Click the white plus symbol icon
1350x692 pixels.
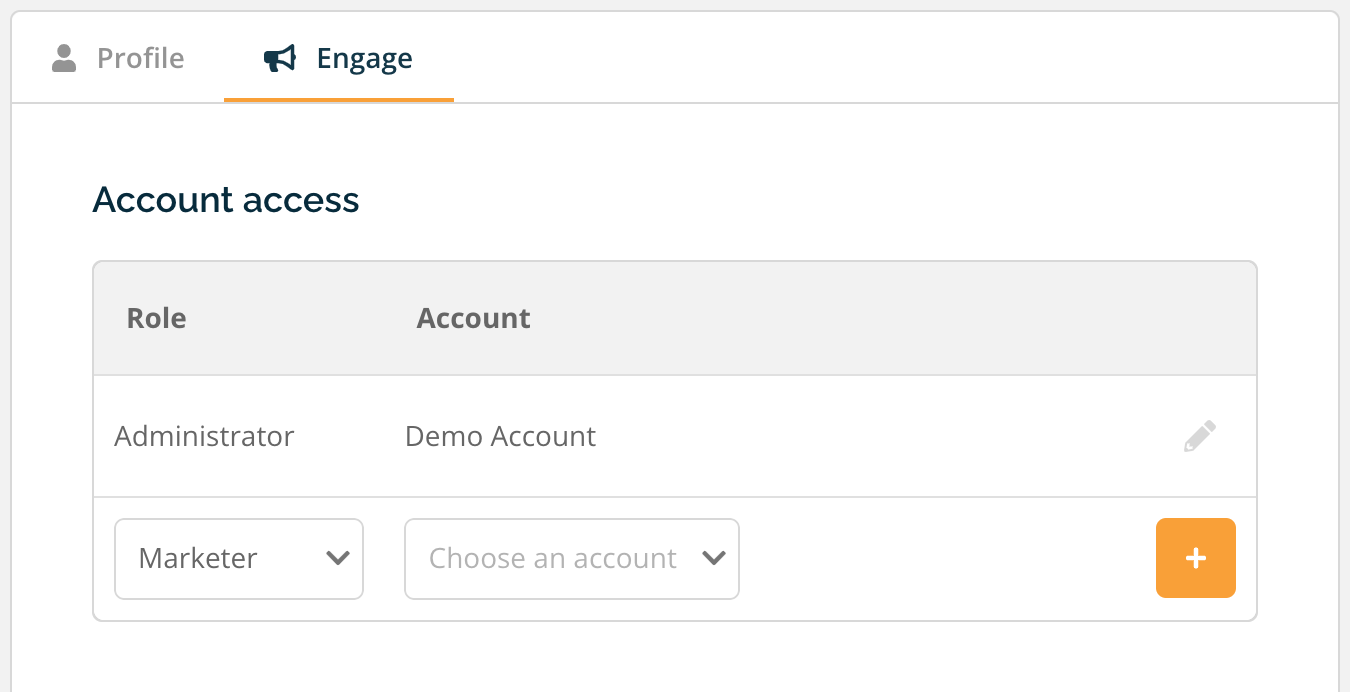1196,558
